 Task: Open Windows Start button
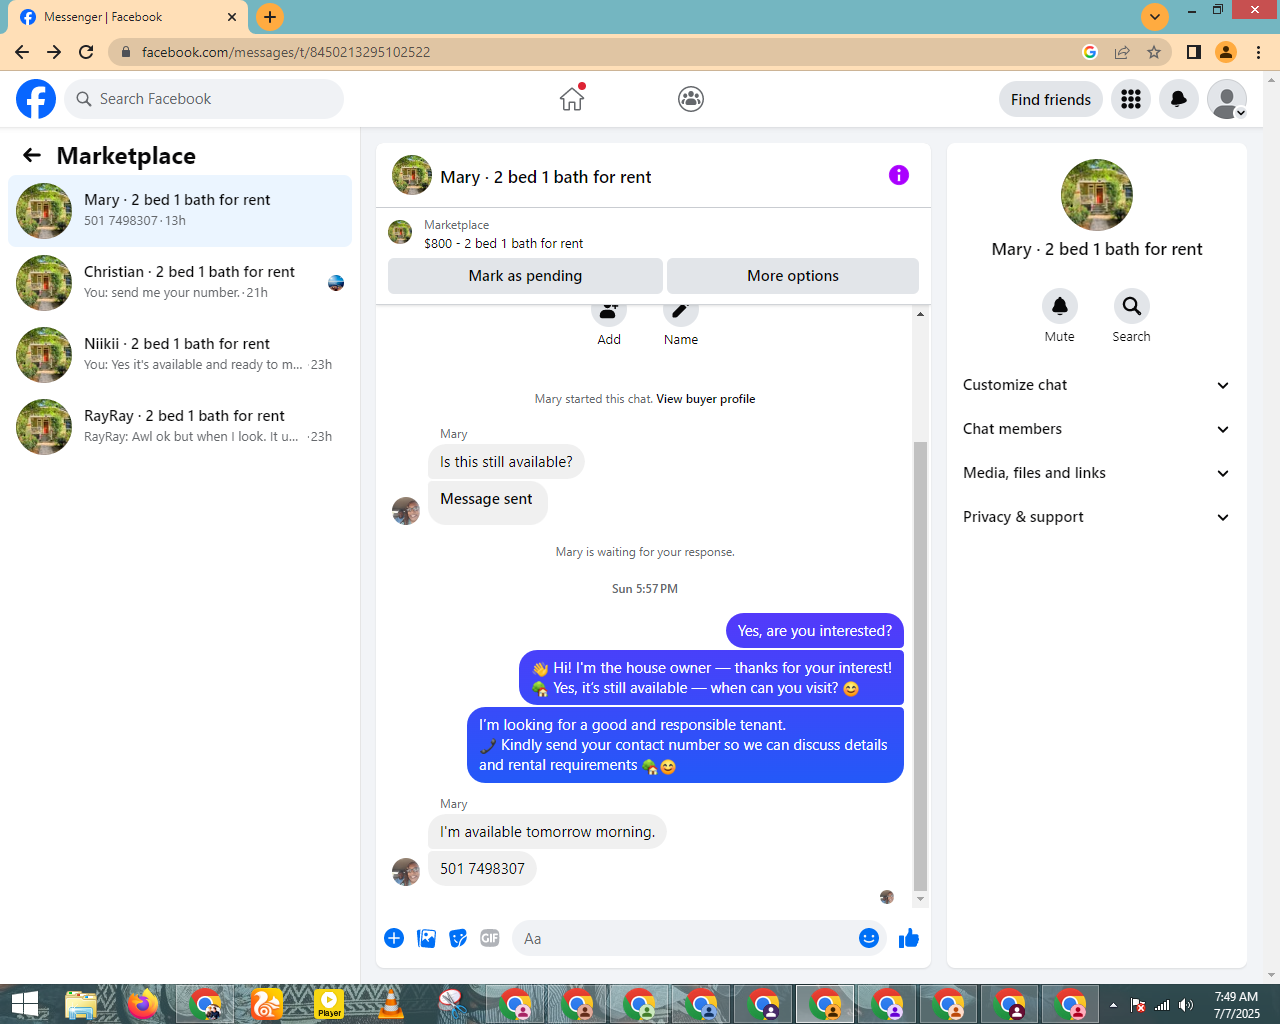point(24,1004)
